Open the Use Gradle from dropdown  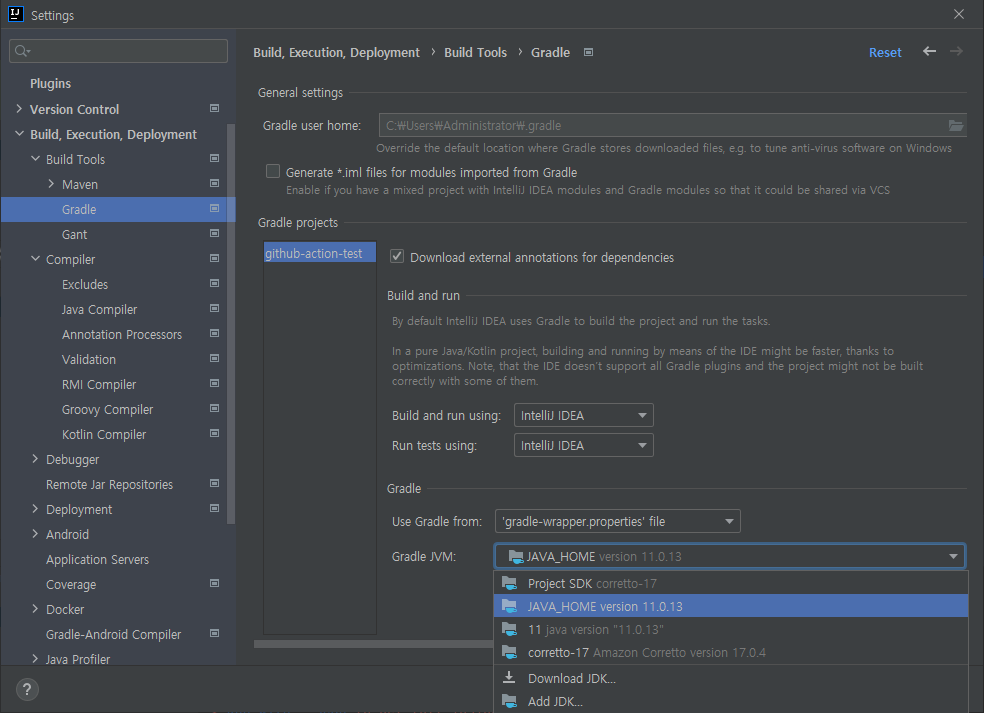coord(617,521)
